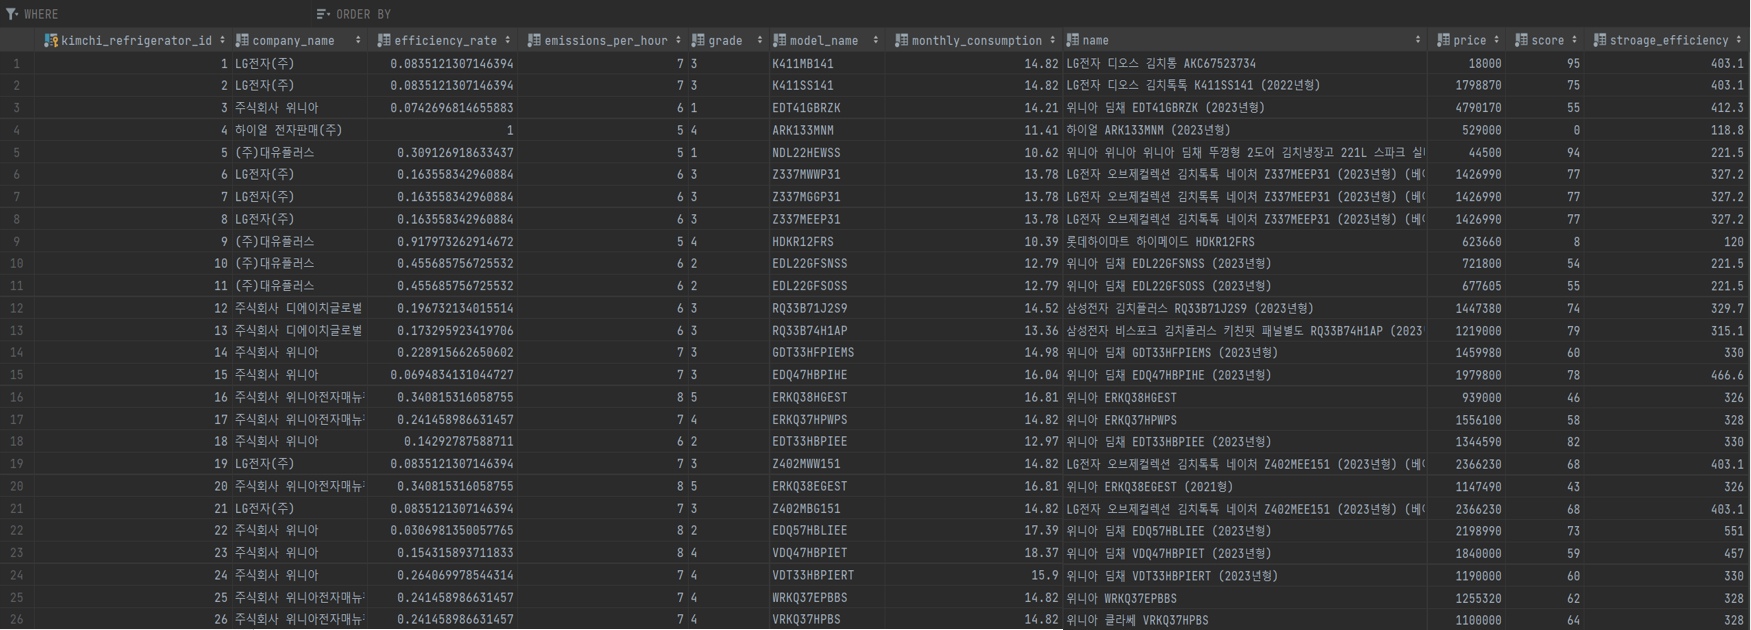Select the model_name cell EDT41GBRZK

coord(826,108)
